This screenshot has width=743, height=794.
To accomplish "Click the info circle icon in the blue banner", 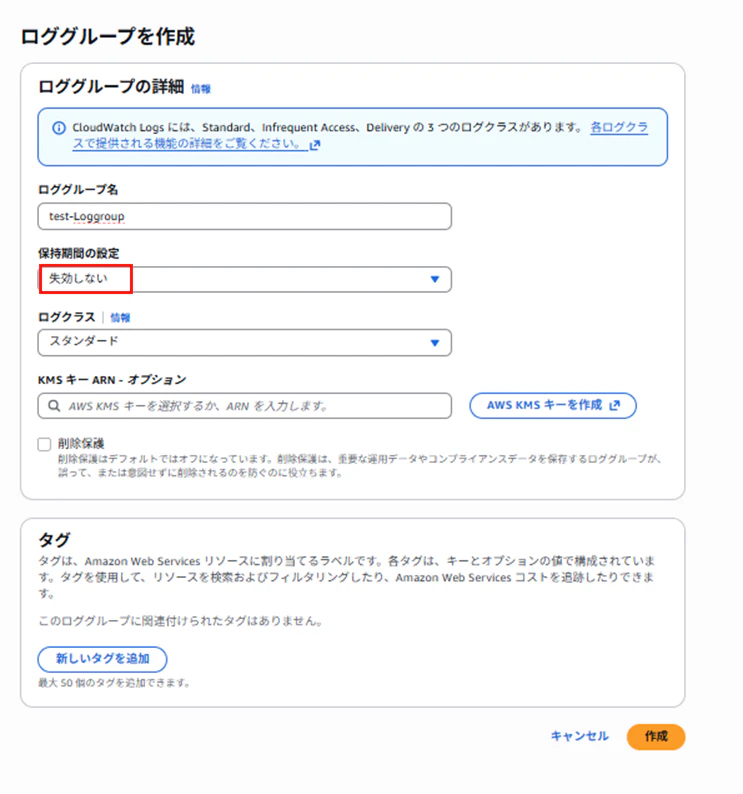I will pyautogui.click(x=59, y=128).
